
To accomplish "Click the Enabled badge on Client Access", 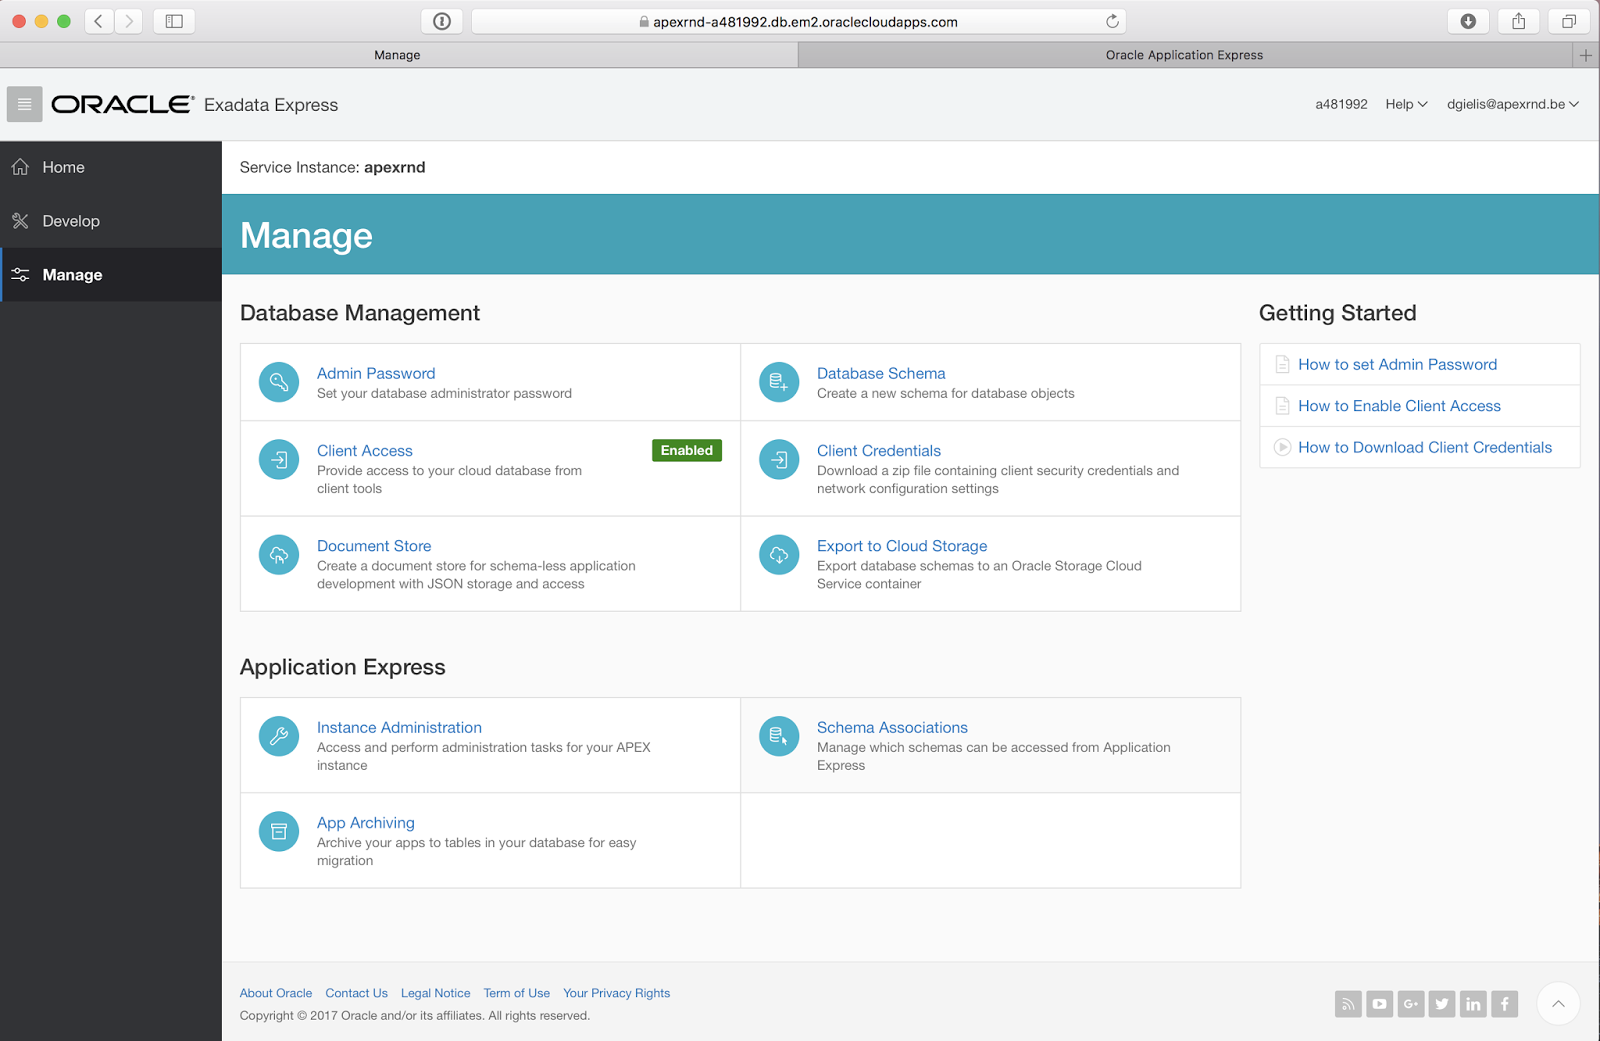I will click(687, 450).
